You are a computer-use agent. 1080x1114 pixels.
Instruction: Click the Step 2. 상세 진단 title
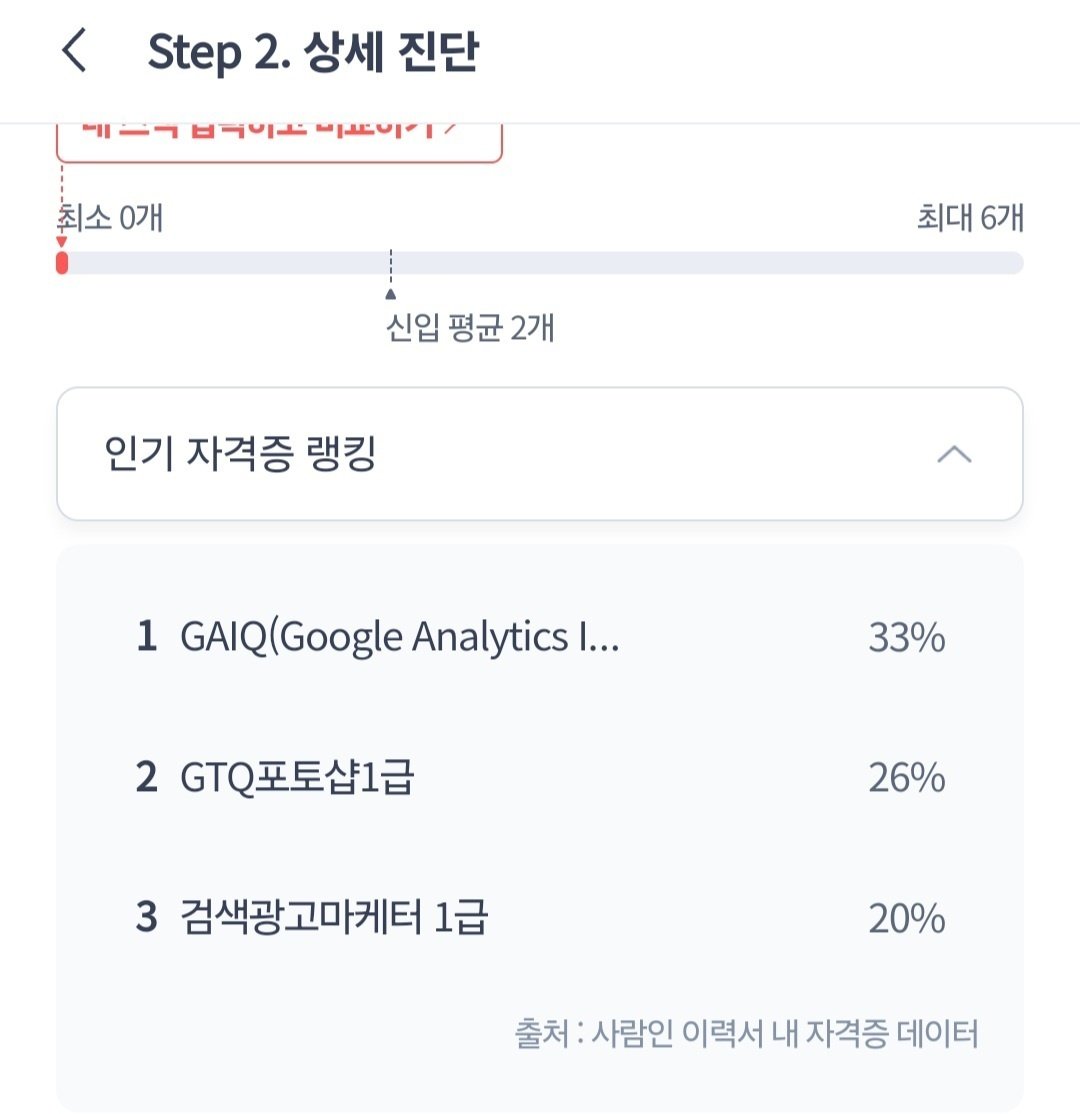coord(313,53)
